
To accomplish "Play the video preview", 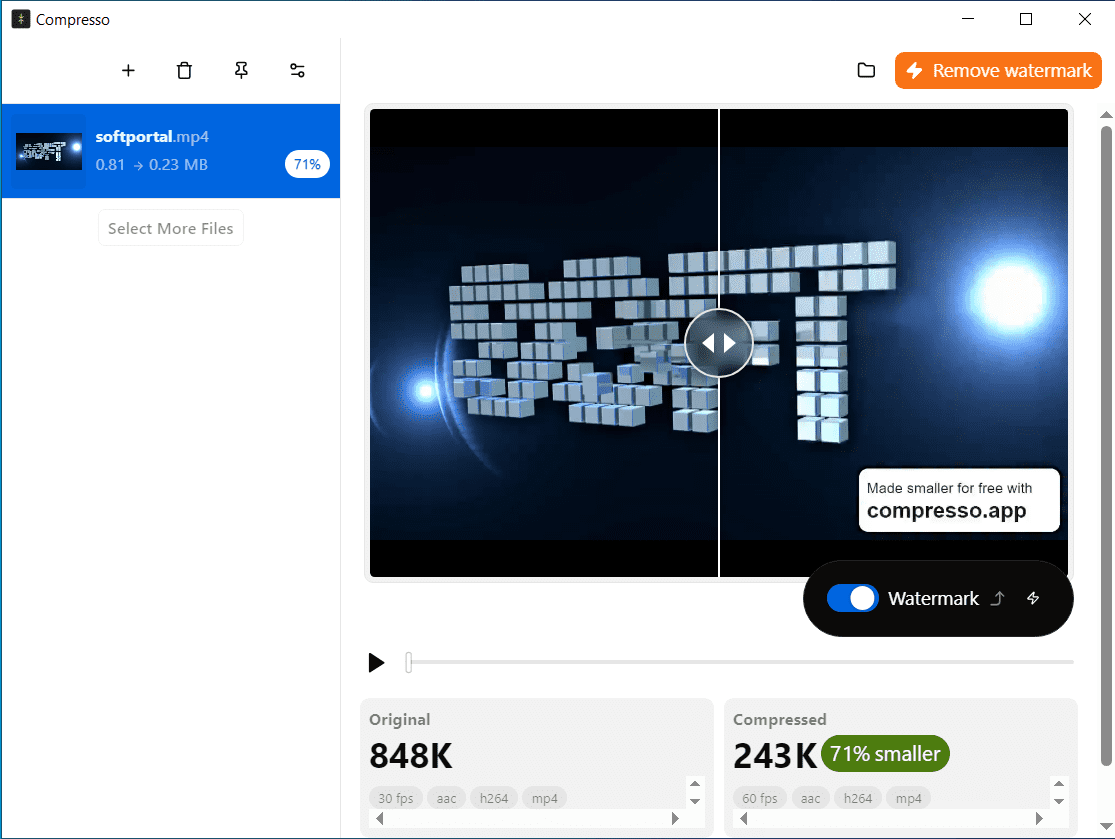I will (x=376, y=663).
